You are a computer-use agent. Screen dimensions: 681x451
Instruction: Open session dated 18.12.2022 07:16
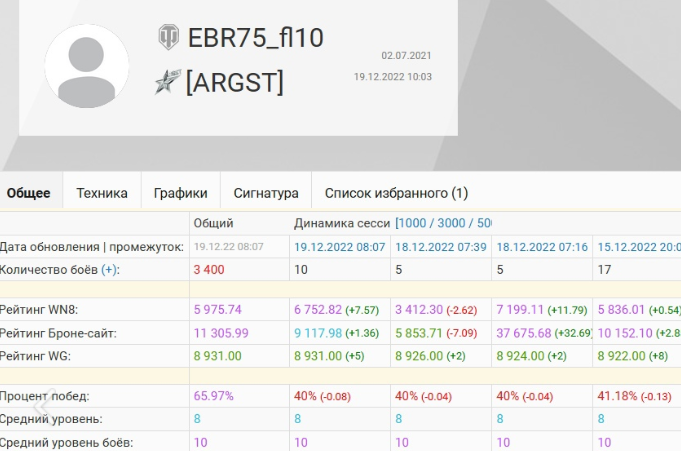click(541, 246)
